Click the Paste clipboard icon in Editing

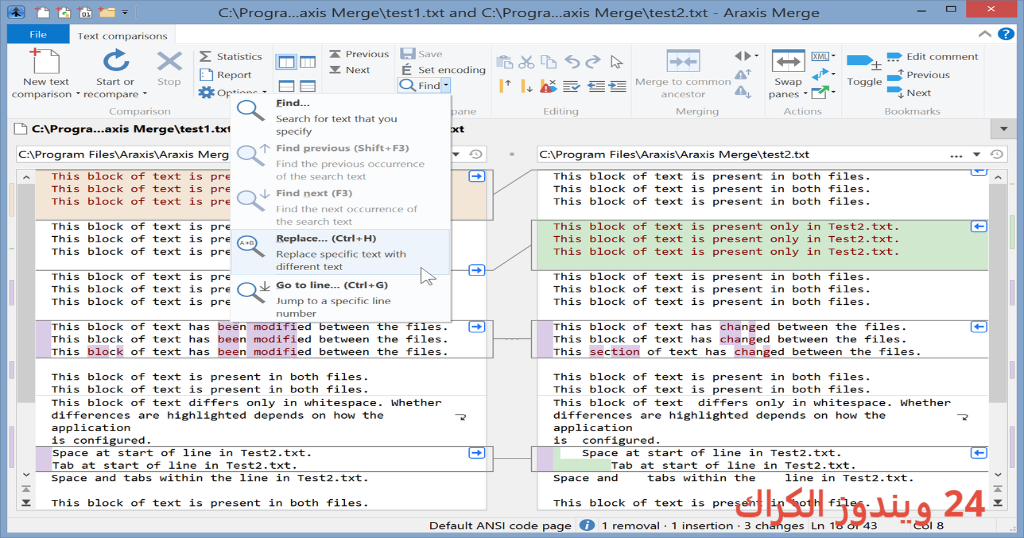coord(504,62)
